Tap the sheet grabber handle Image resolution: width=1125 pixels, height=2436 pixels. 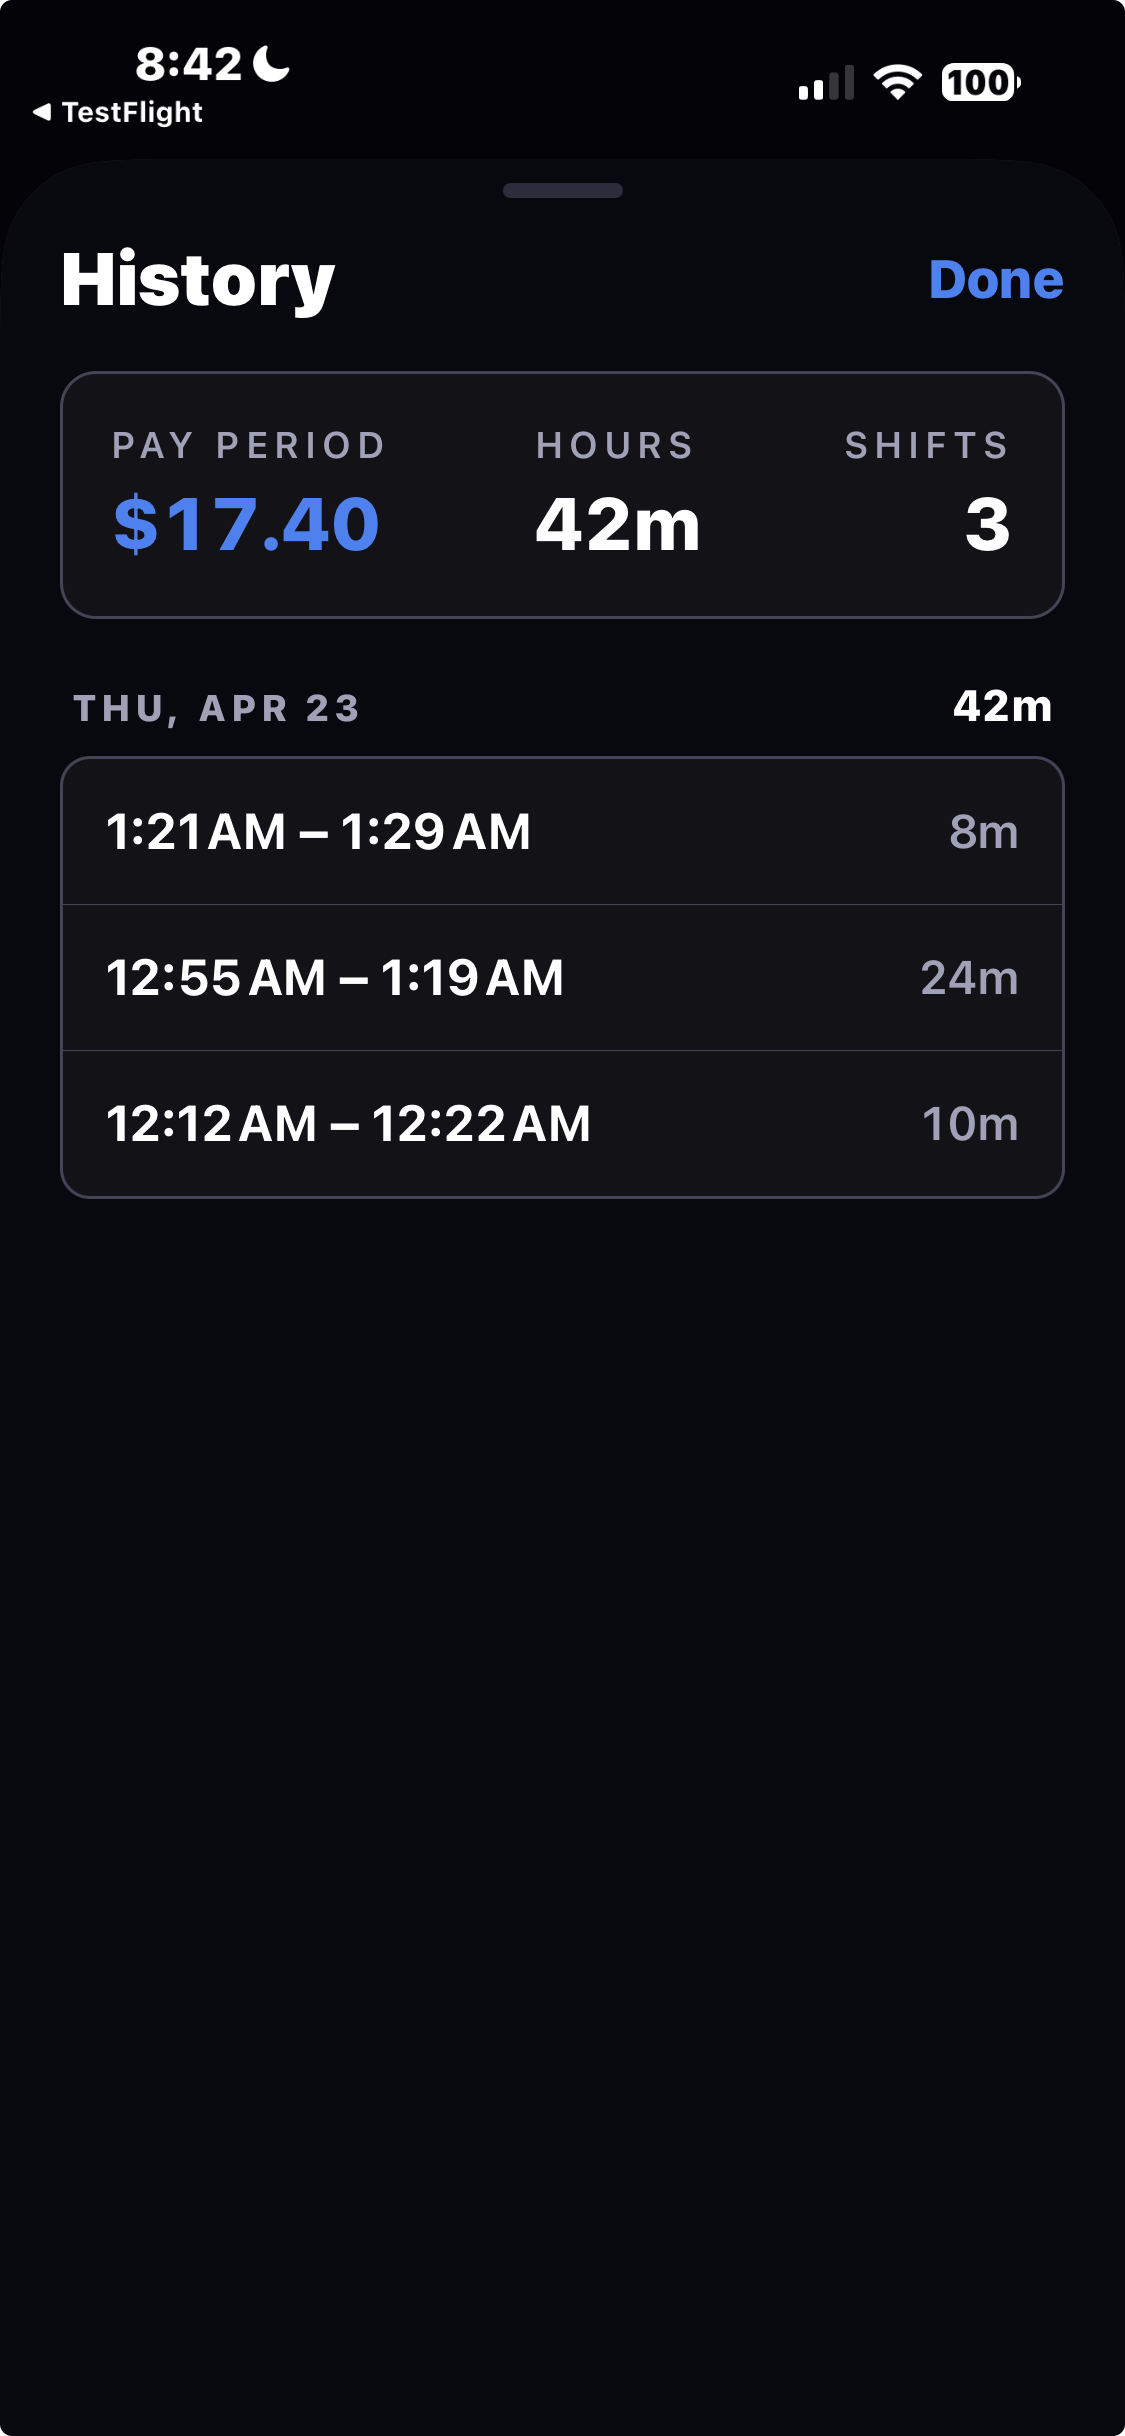pos(562,190)
